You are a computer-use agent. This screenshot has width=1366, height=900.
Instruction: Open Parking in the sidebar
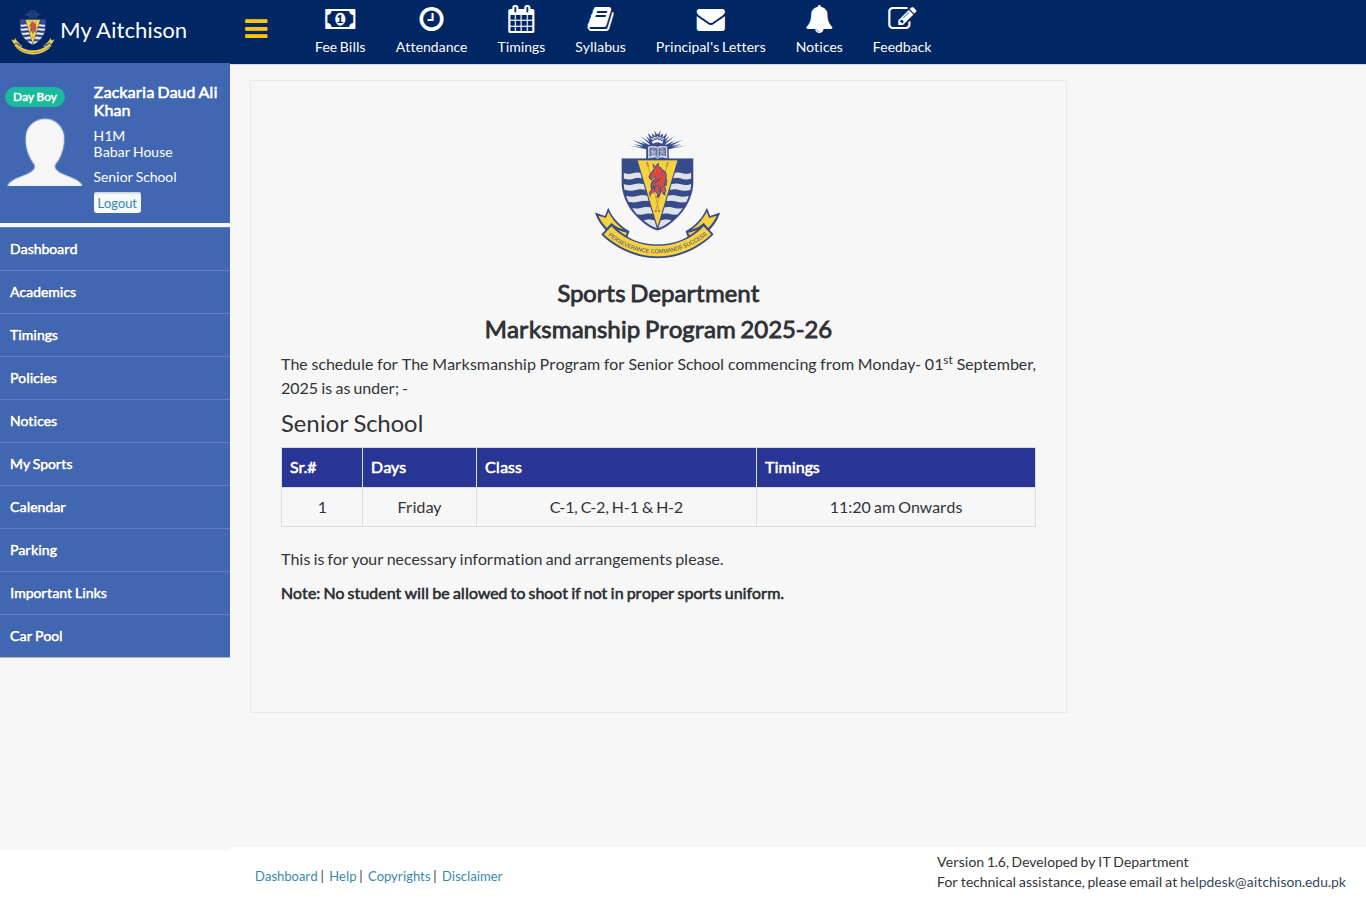pos(115,550)
